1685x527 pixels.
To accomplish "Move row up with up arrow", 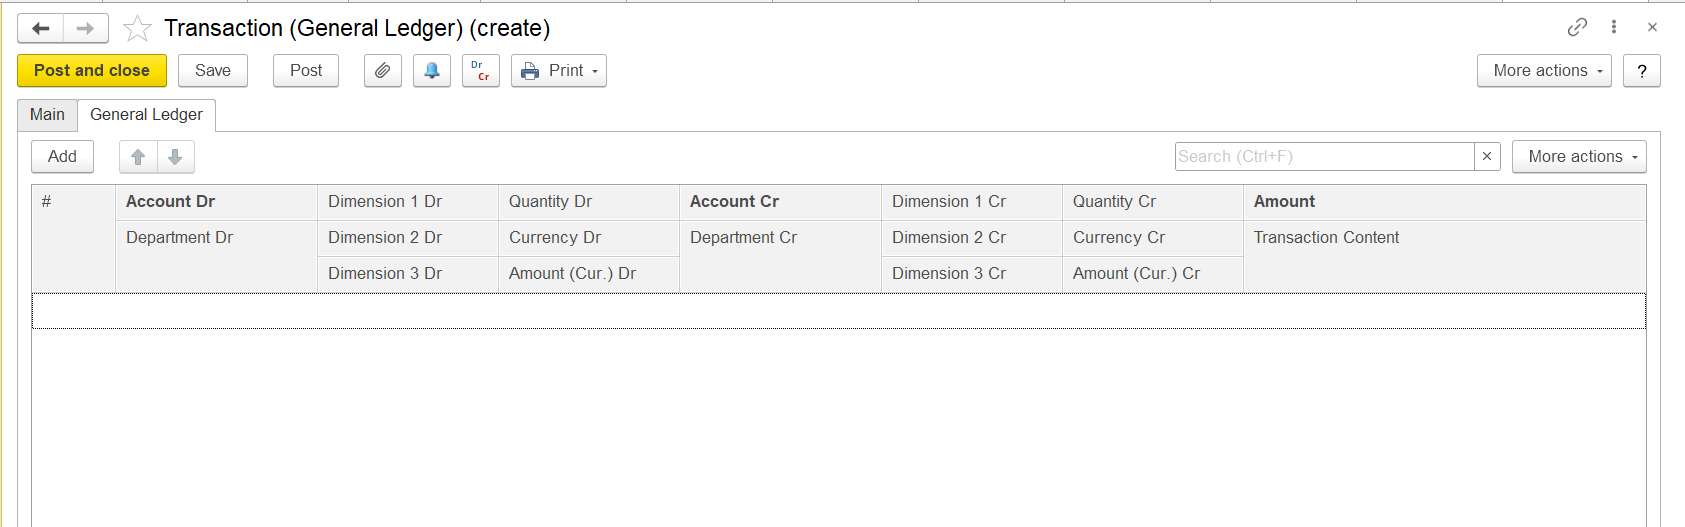I will (138, 157).
